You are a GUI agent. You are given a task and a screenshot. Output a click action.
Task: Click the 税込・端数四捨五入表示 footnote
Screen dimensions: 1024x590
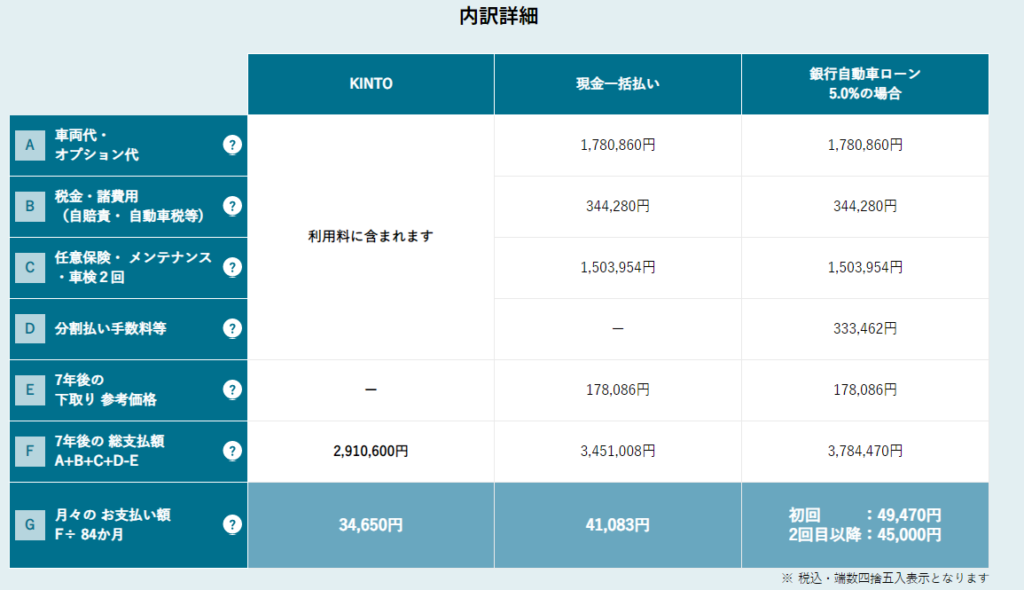click(x=885, y=578)
